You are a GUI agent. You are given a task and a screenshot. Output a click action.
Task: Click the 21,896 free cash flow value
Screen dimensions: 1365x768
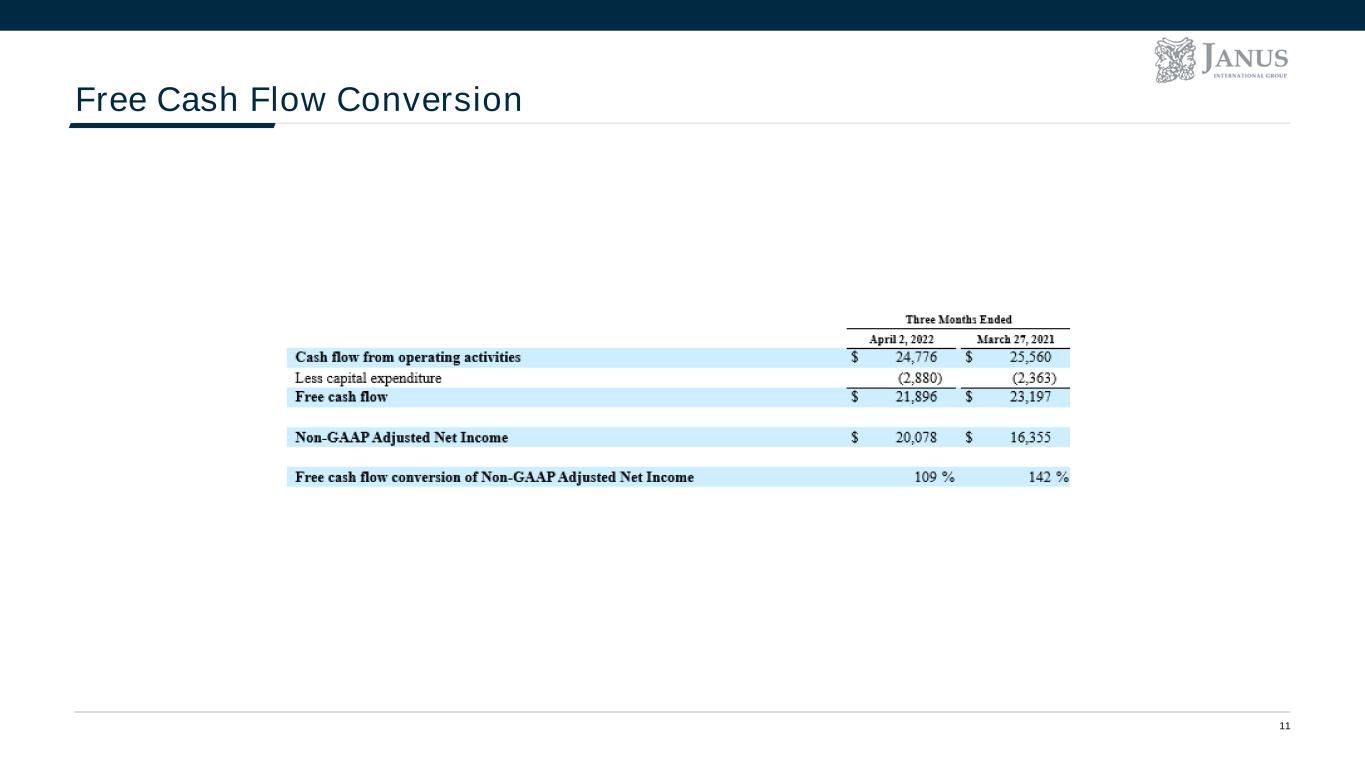click(x=916, y=397)
